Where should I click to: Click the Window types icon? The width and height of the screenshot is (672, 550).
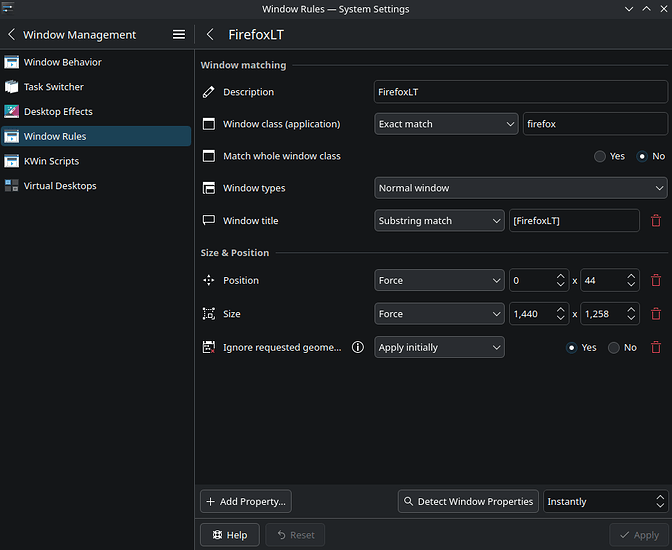click(x=209, y=188)
